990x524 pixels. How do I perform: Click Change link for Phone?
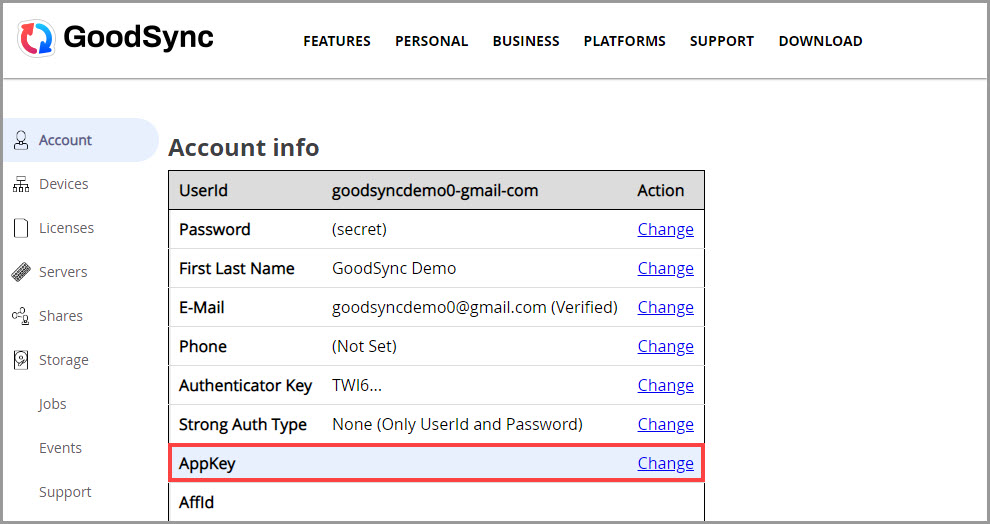[x=665, y=347]
